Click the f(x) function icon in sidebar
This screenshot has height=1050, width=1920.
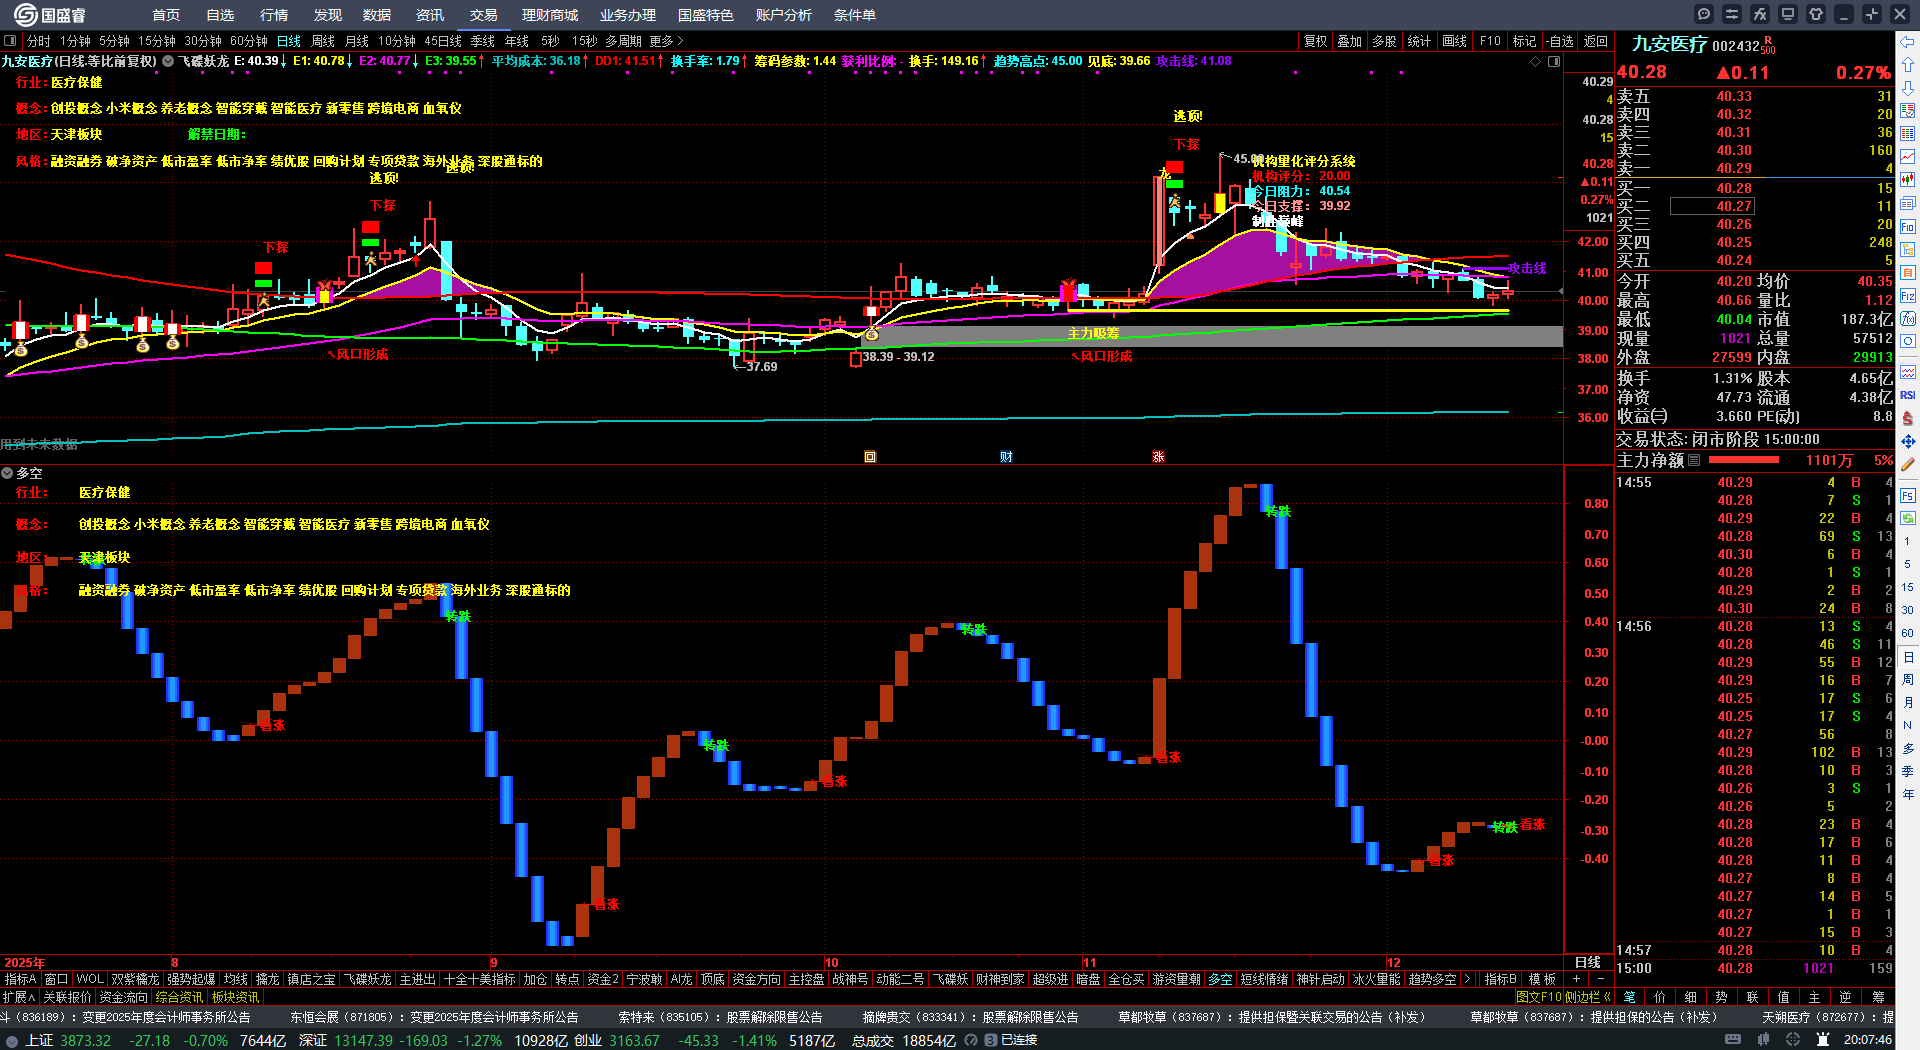[x=1908, y=318]
